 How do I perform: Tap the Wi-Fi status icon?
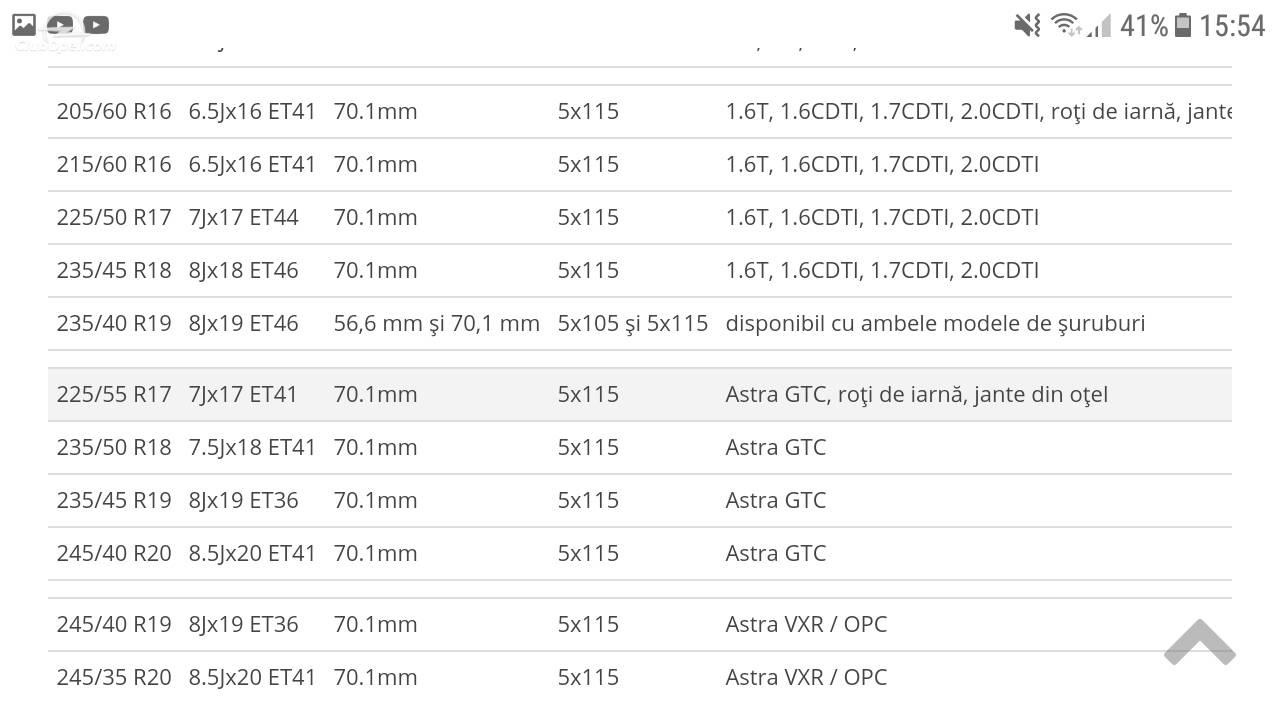click(x=1066, y=25)
